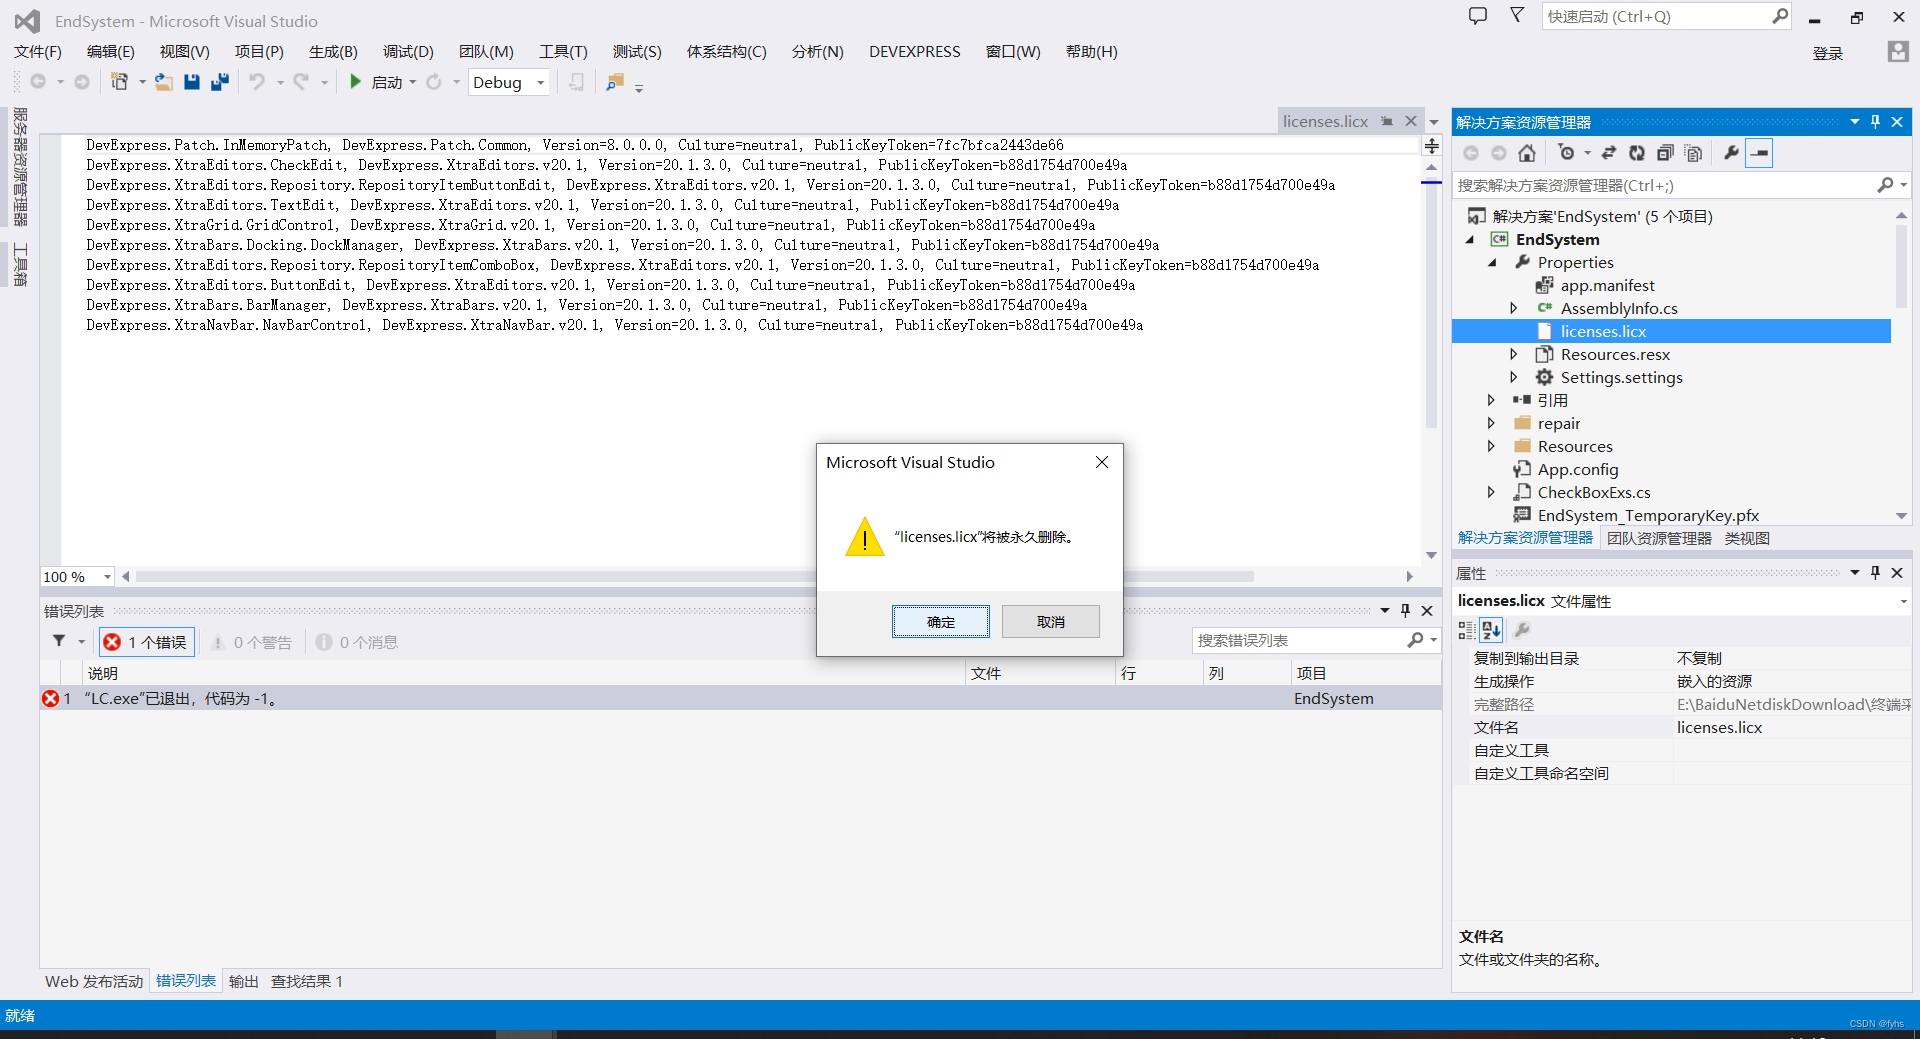Open the DEVEXPRESS menu
1920x1039 pixels.
914,52
